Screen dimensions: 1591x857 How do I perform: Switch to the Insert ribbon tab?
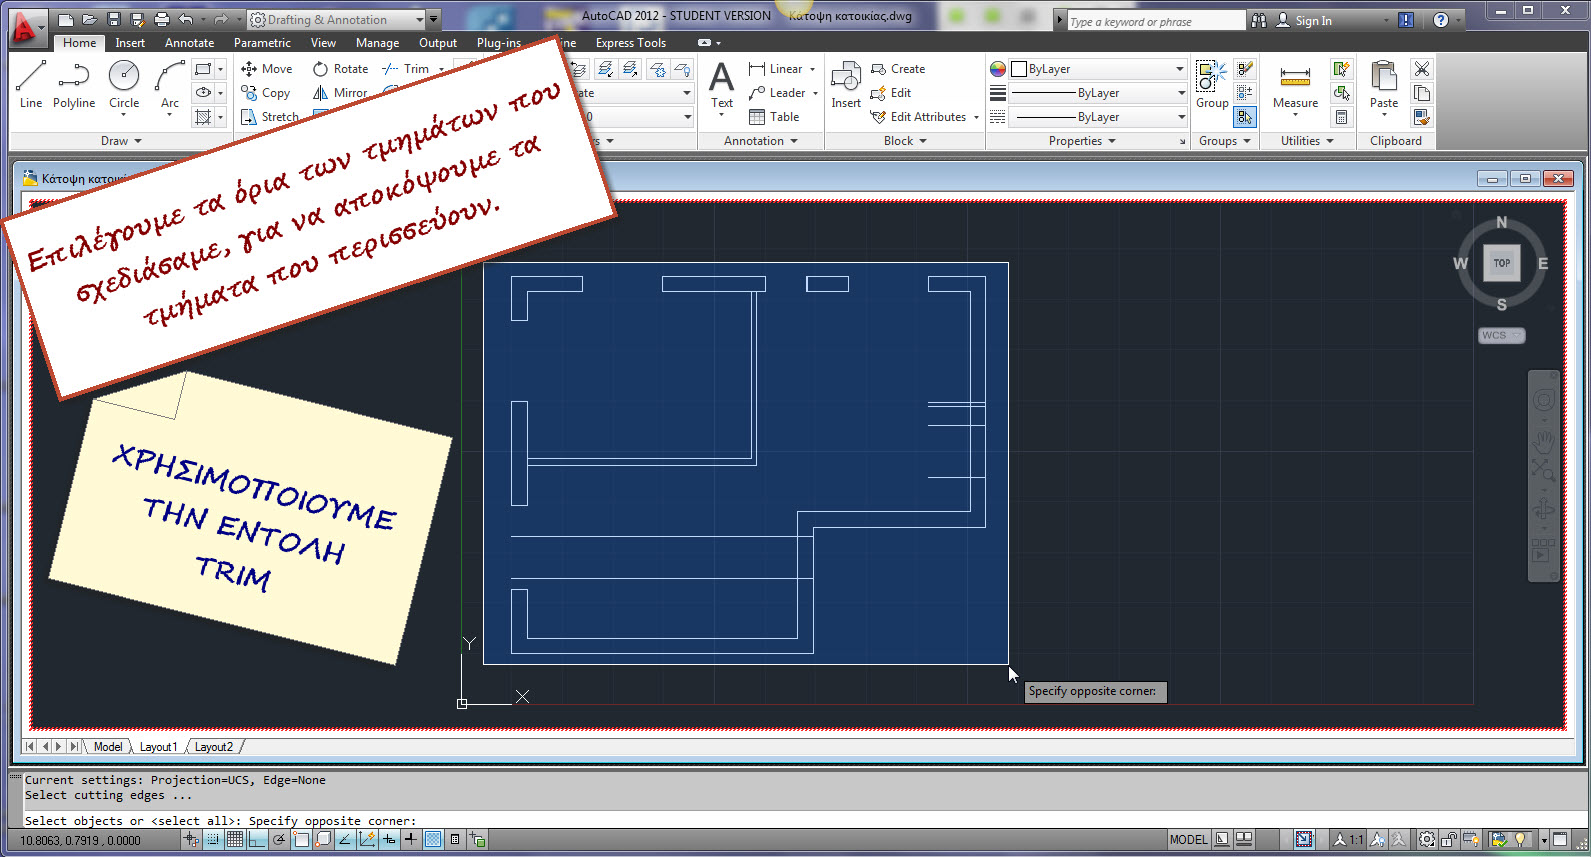130,43
